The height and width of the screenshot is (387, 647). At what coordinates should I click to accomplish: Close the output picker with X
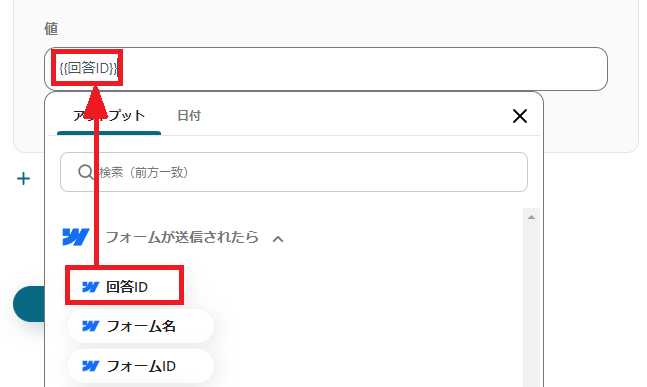[x=520, y=116]
